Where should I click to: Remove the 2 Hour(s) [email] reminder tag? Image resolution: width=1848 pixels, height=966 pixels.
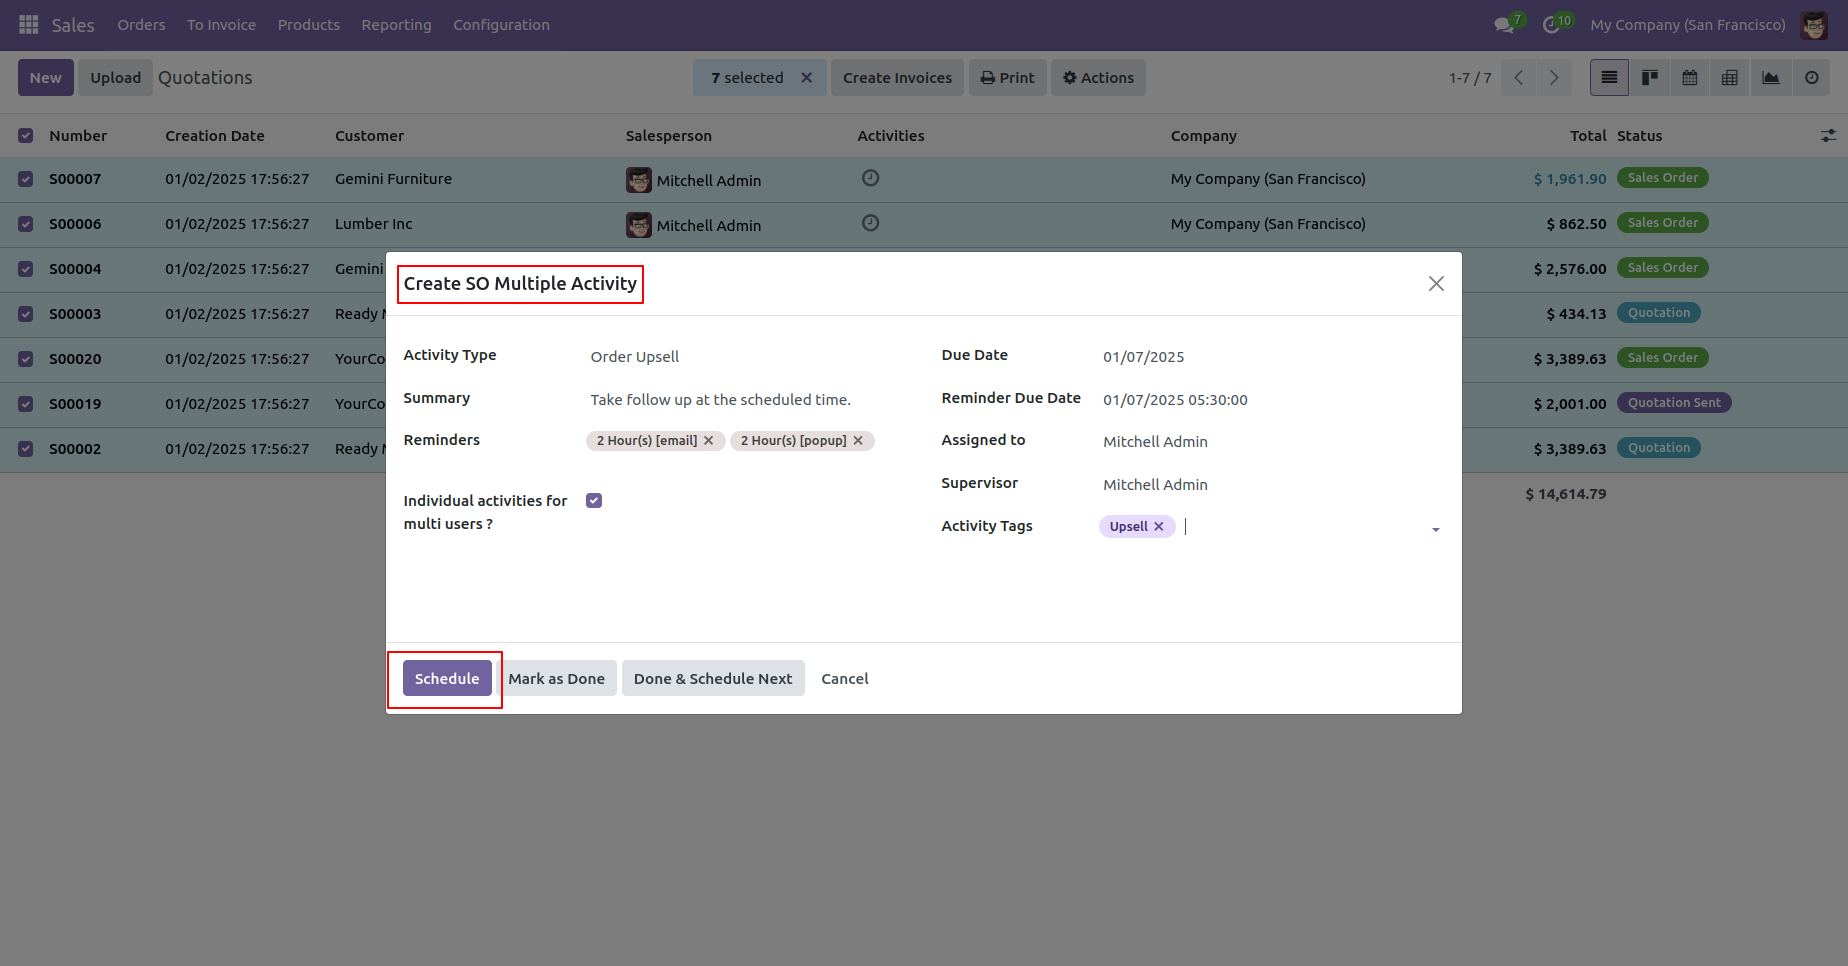coord(709,441)
